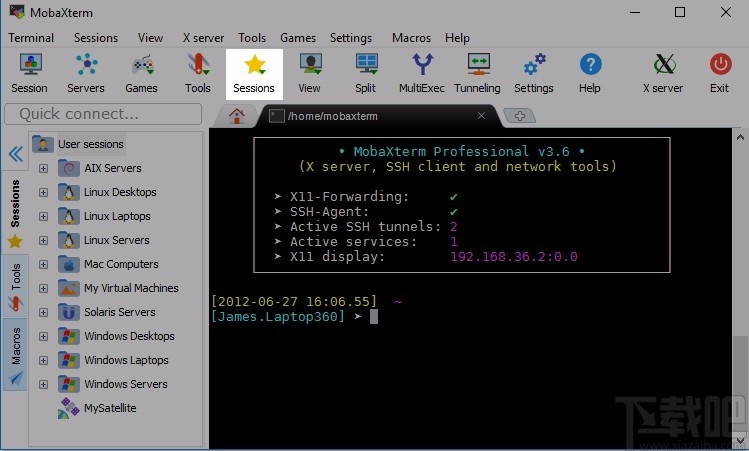Expand the AIX Servers folder
The image size is (749, 451).
[43, 169]
